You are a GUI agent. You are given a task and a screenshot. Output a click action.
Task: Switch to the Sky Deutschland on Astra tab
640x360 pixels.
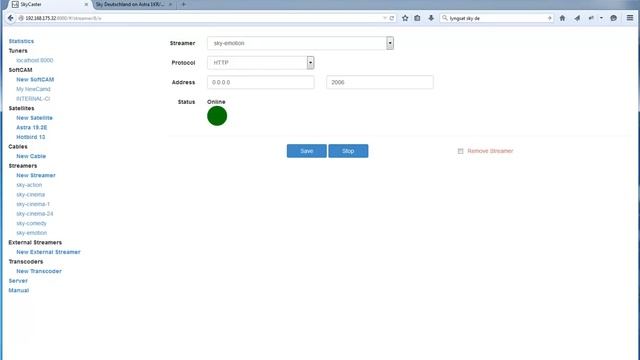point(134,4)
